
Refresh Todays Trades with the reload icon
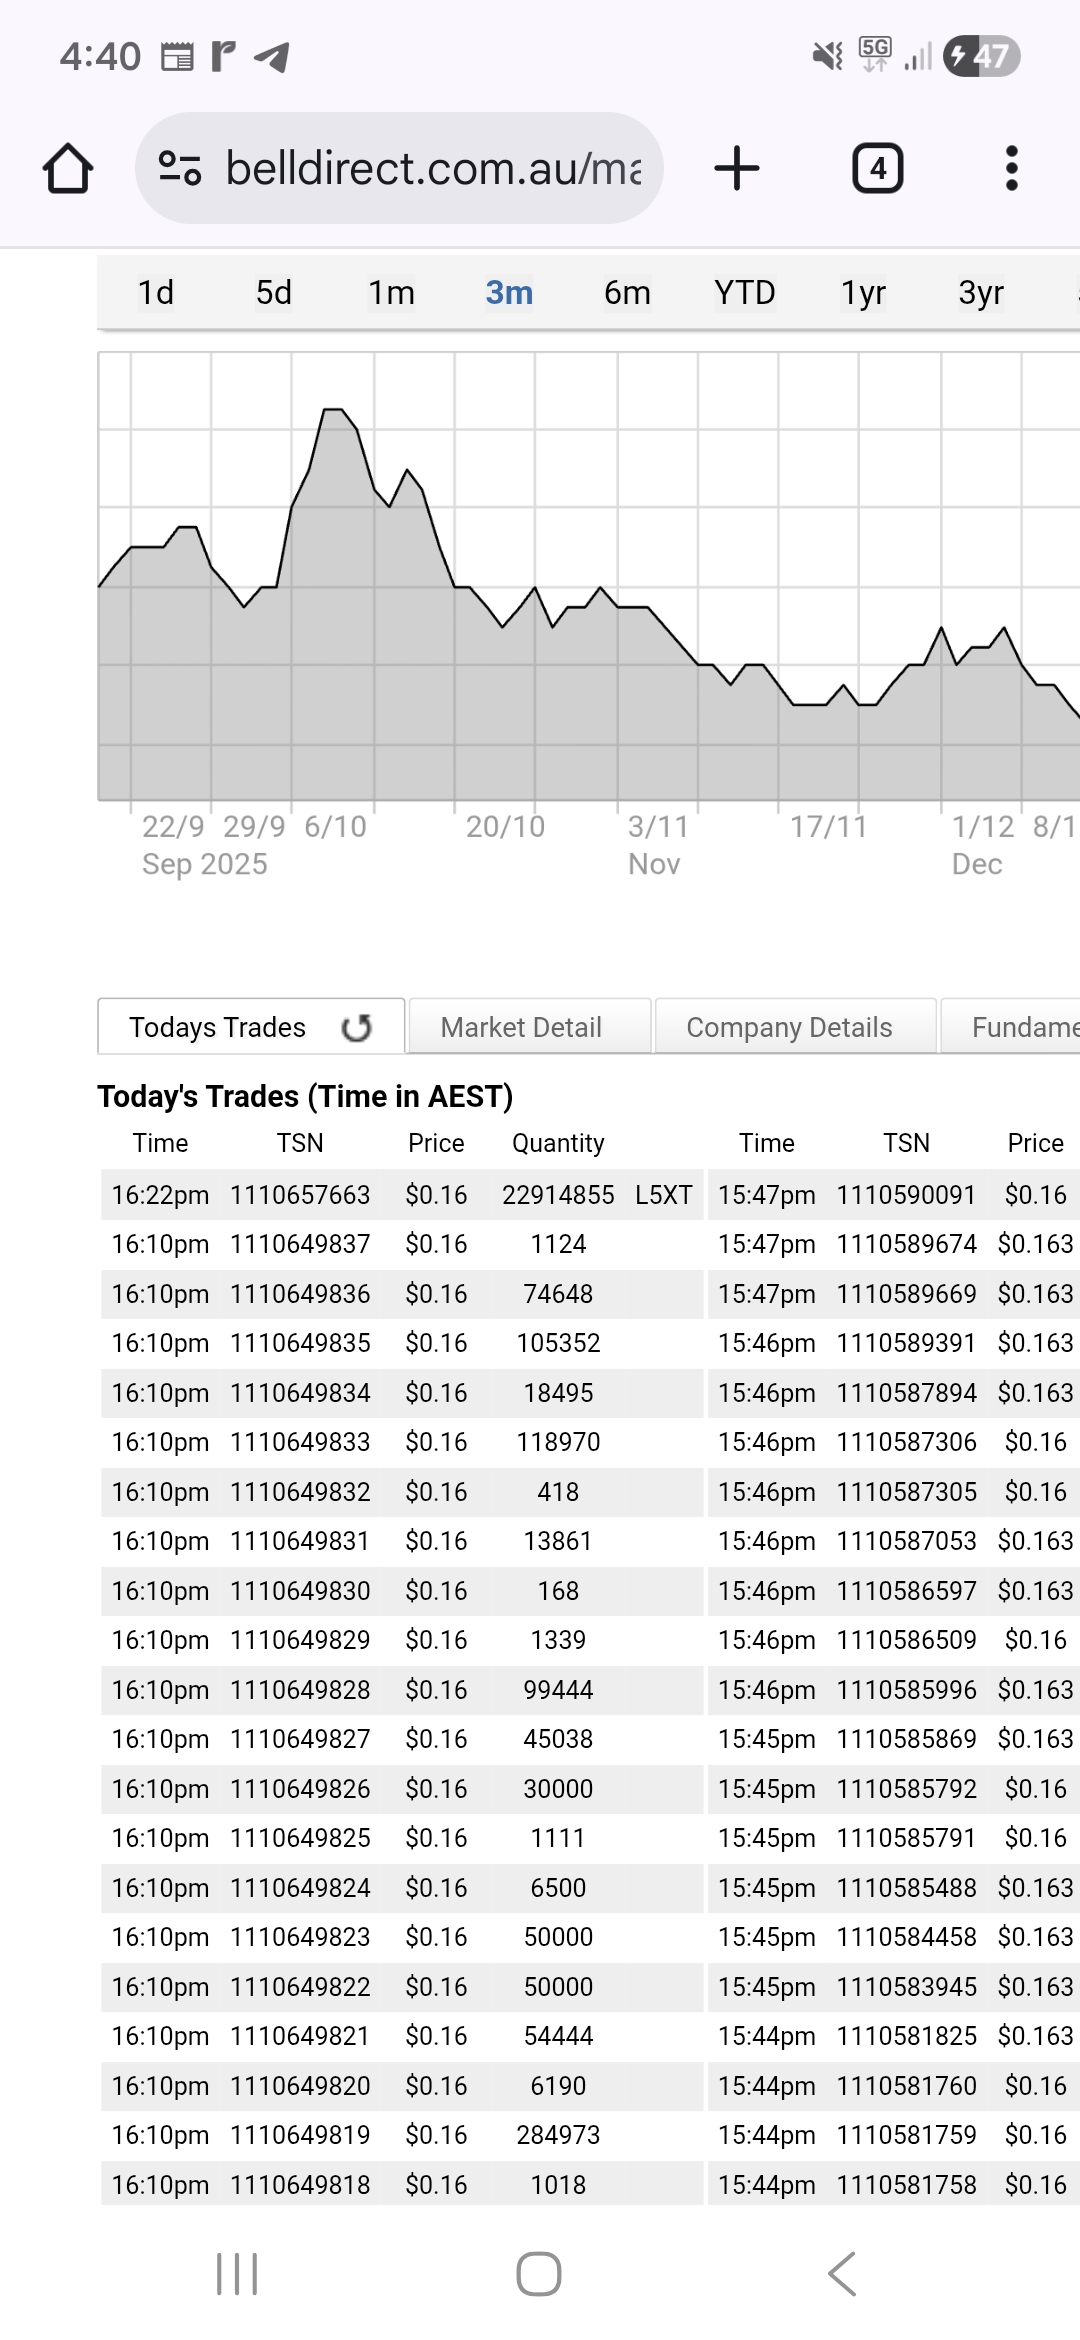point(357,1027)
